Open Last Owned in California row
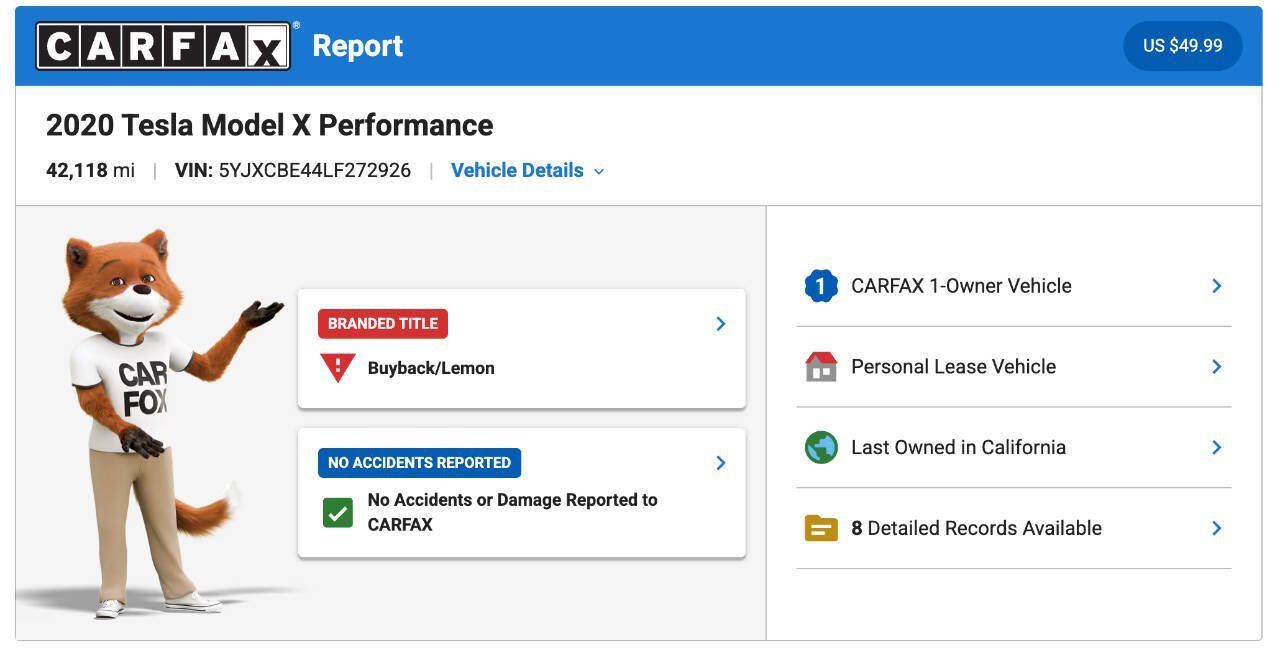This screenshot has height=654, width=1280. 1014,448
